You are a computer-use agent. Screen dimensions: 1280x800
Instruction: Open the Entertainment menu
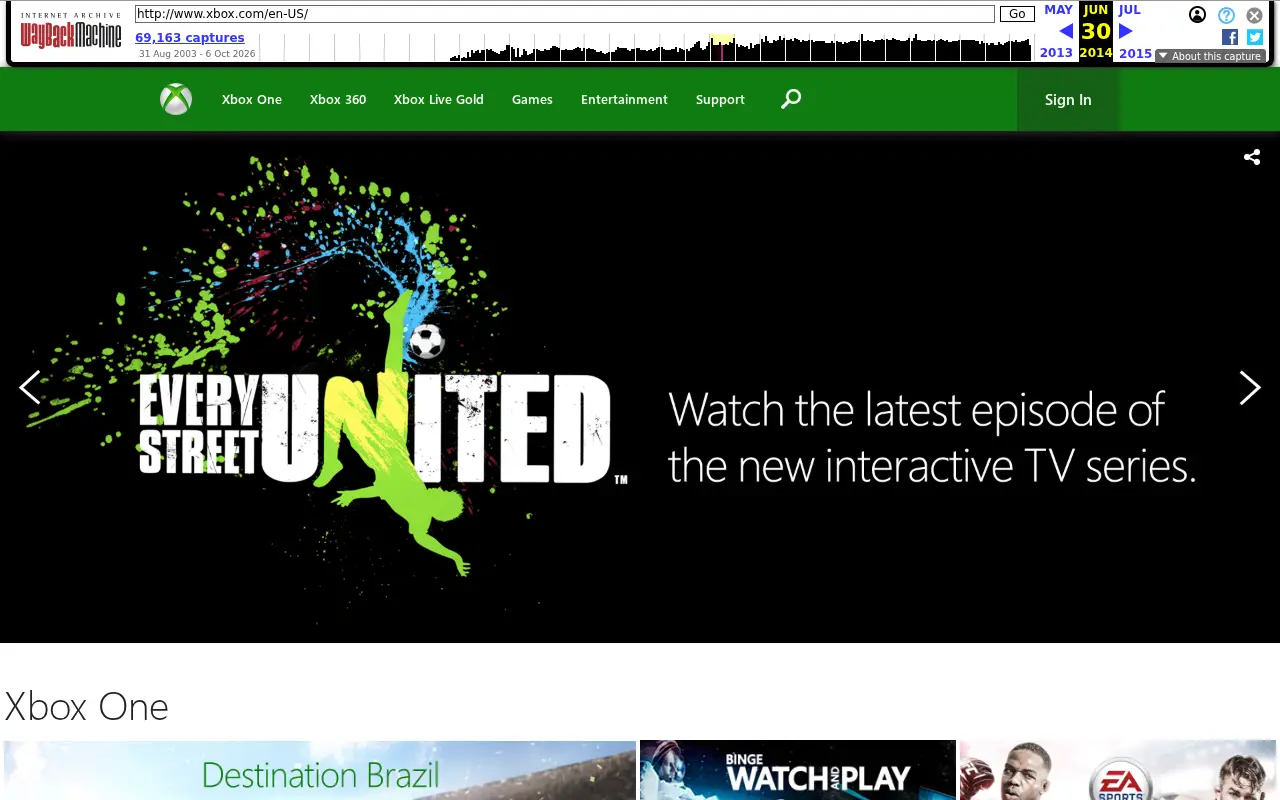(x=624, y=99)
